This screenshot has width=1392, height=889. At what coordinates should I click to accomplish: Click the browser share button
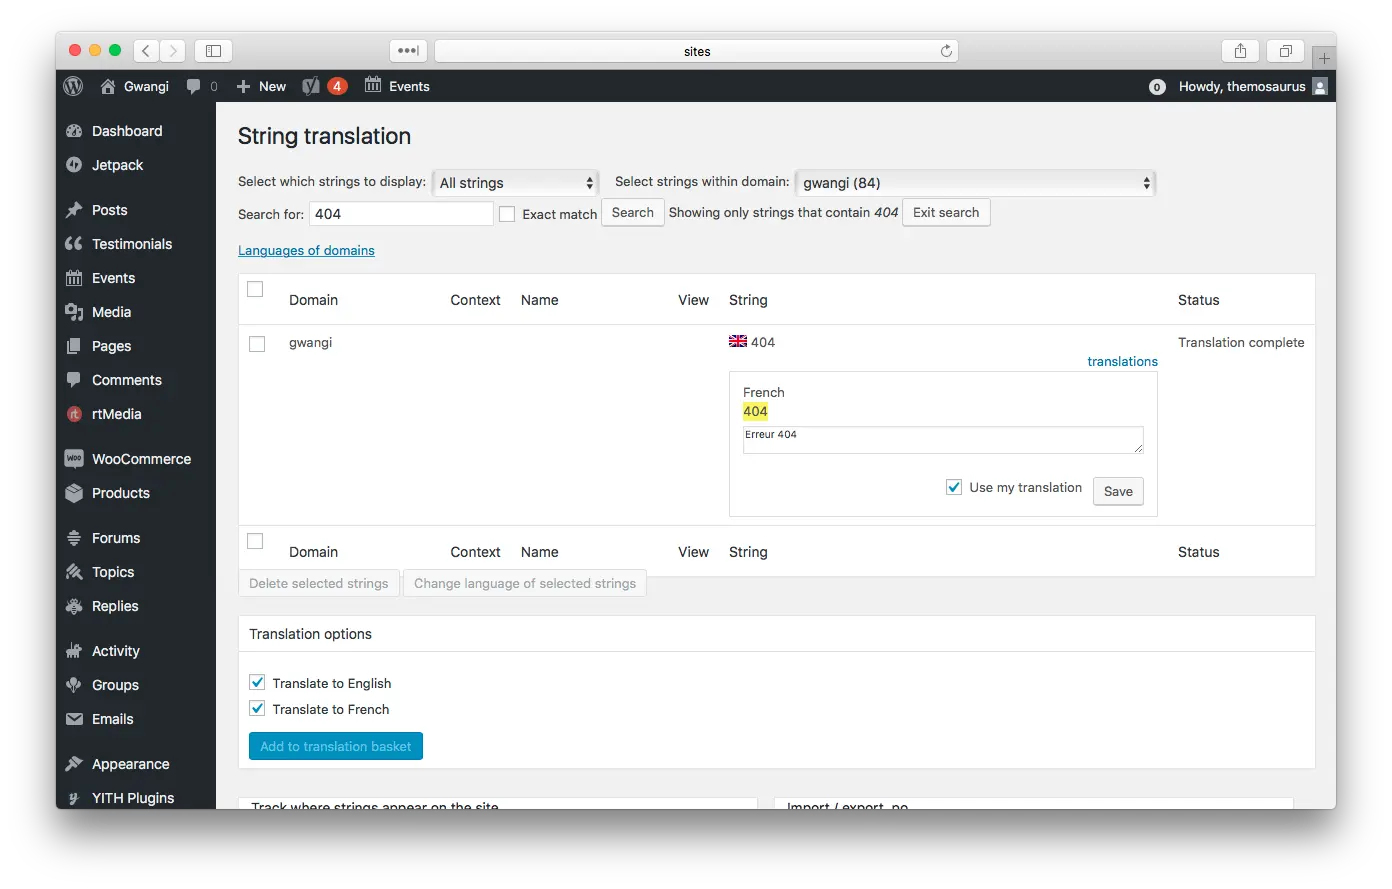pos(1240,51)
